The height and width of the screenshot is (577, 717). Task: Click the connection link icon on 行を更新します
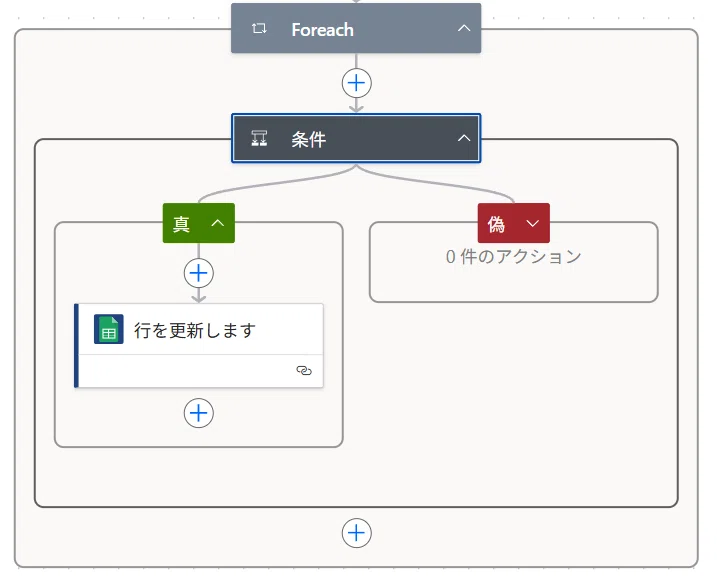(x=304, y=370)
